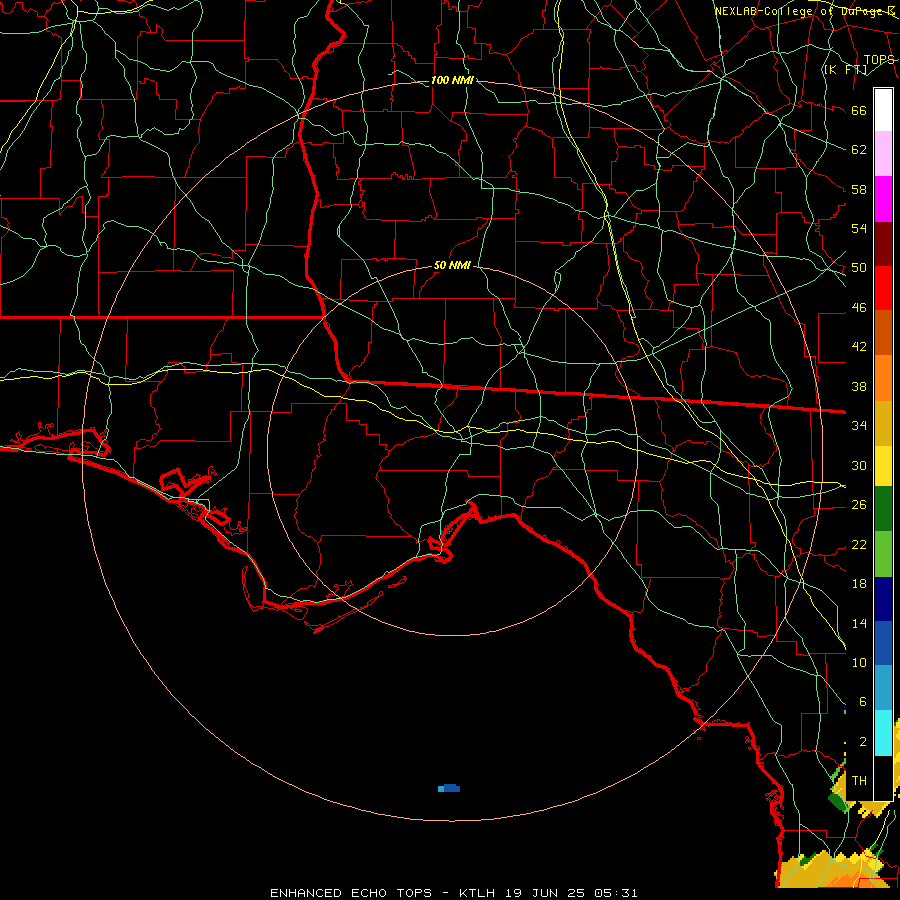Click the '62' label on the tops scale
900x900 pixels.
[x=859, y=149]
